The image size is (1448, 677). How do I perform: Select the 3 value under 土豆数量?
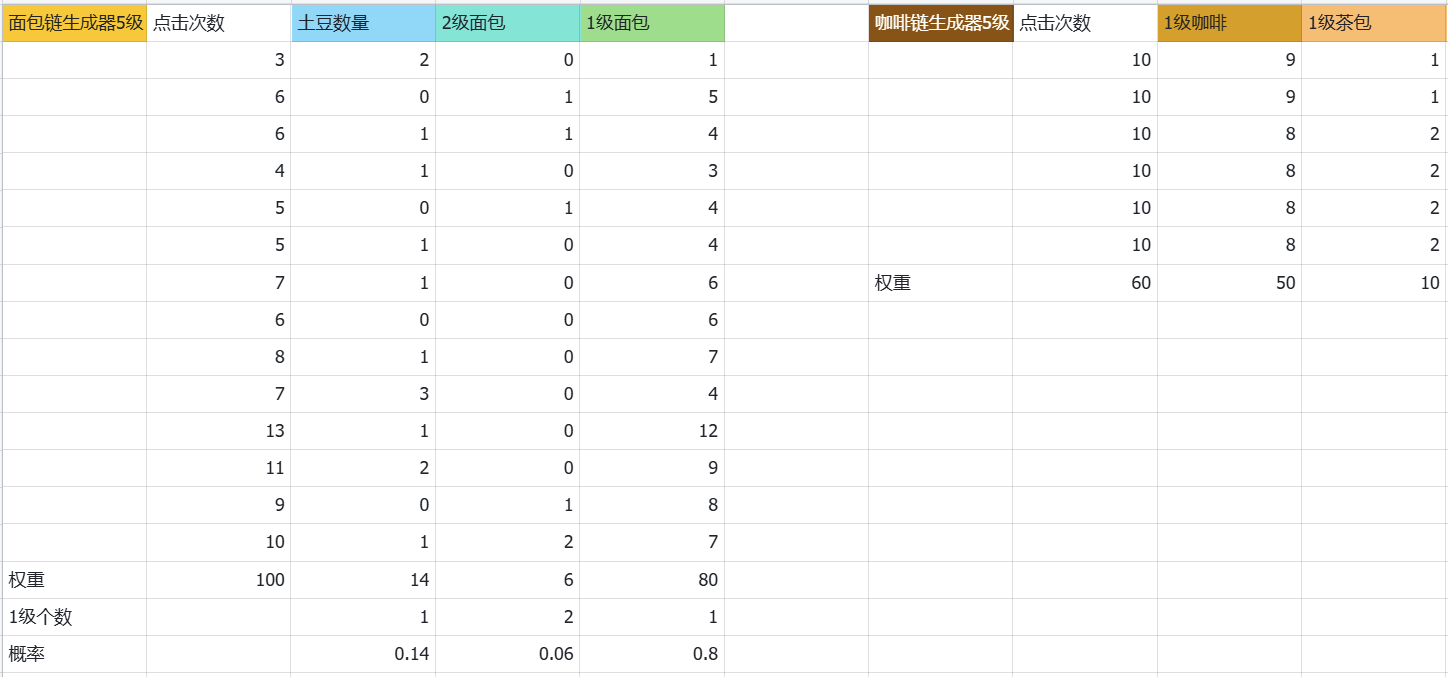[x=363, y=394]
